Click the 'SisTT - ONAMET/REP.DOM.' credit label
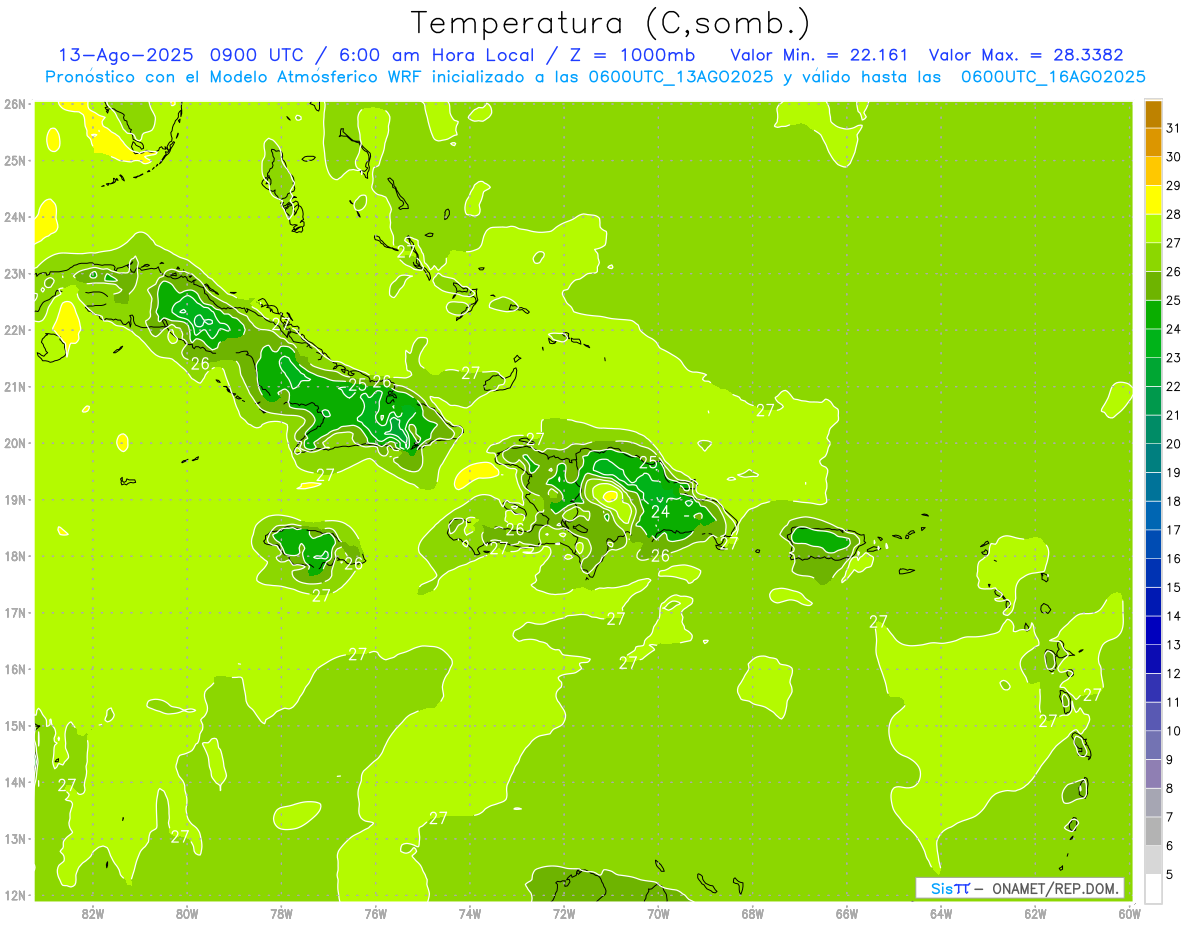The image size is (1200, 927). (1020, 888)
